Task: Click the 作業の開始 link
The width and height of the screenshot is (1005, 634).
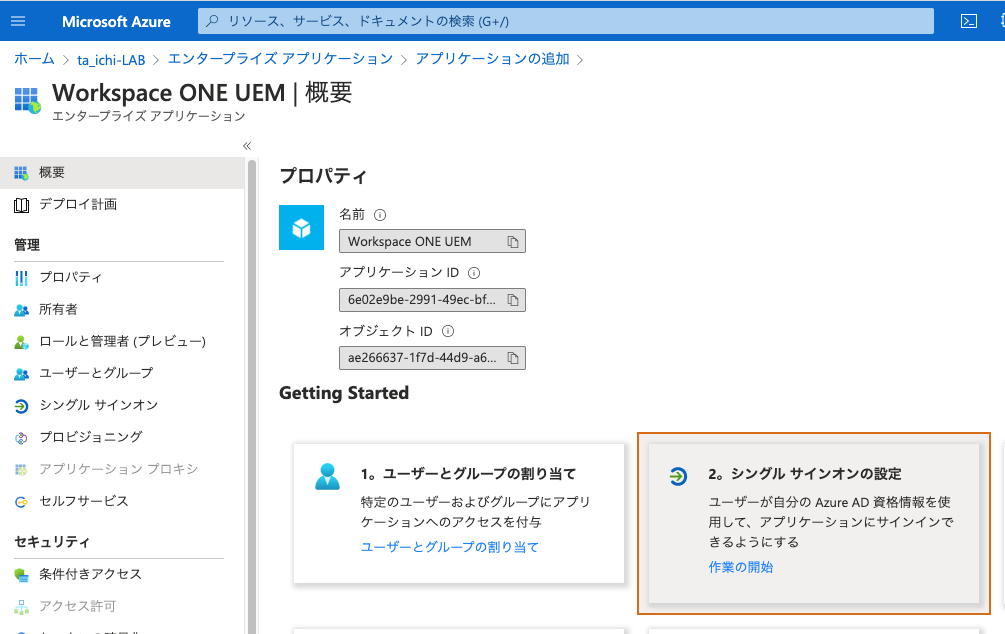Action: (x=740, y=565)
